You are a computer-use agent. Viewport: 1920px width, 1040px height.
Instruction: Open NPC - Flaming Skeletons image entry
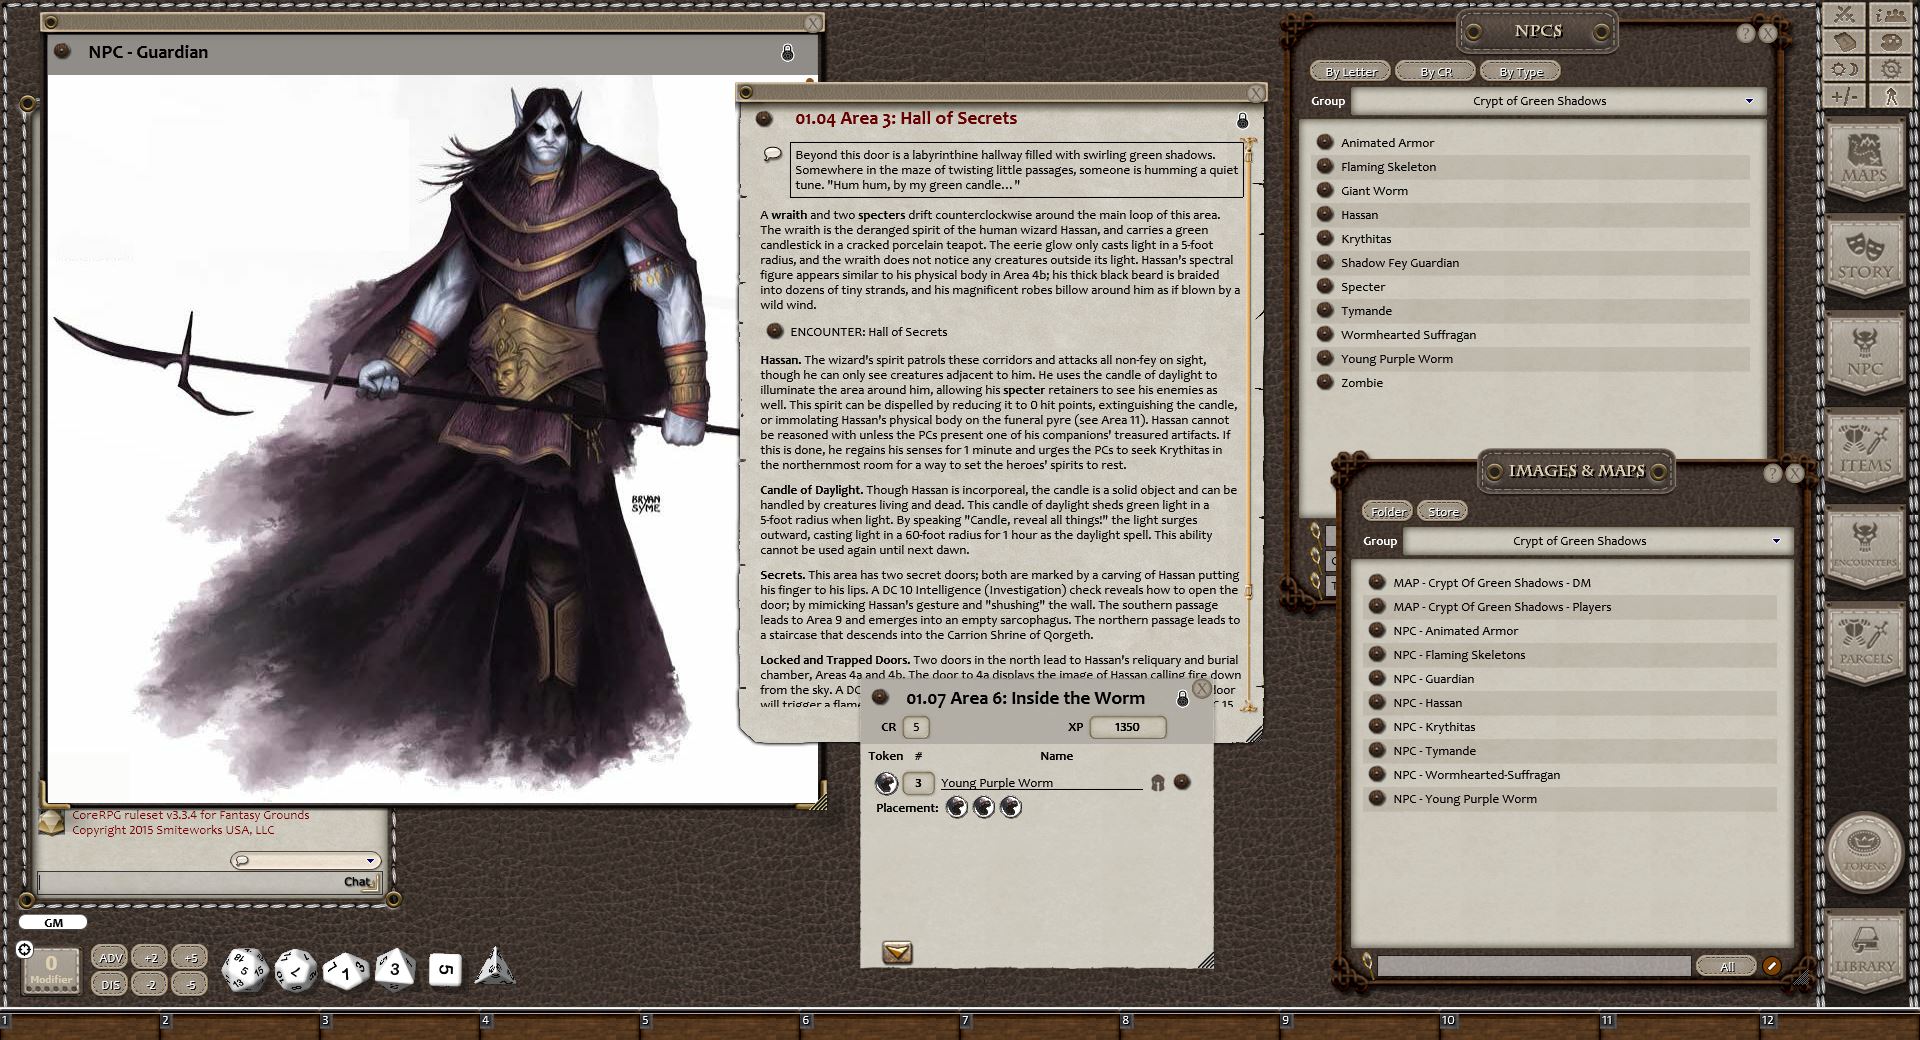(1459, 655)
